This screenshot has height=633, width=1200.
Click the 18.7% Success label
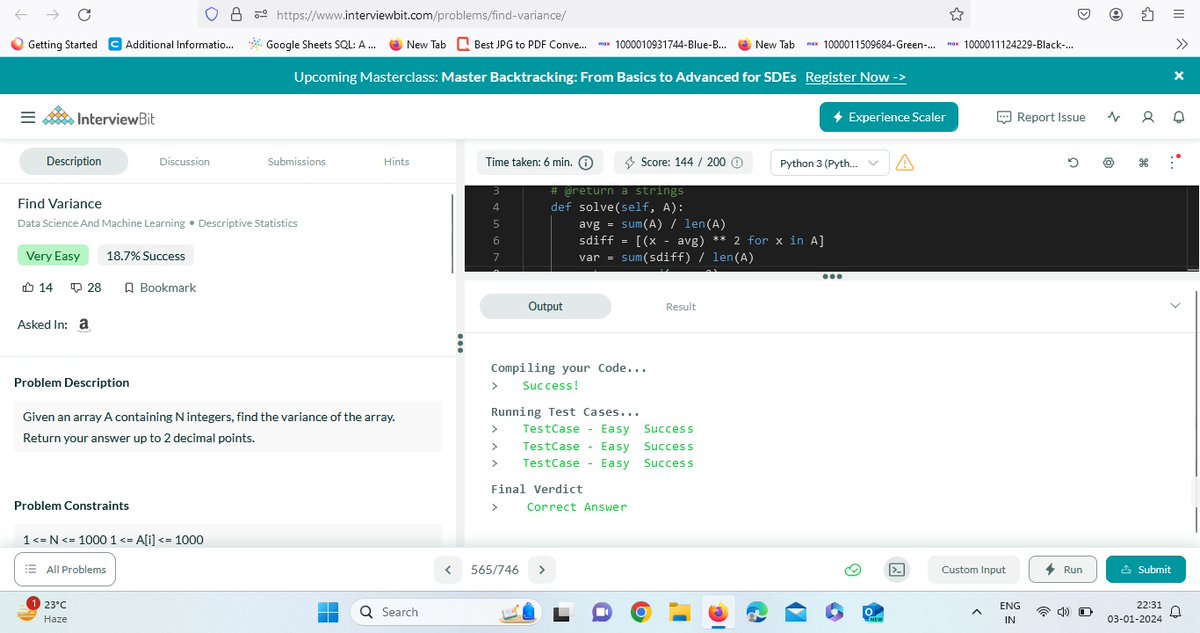tap(146, 256)
